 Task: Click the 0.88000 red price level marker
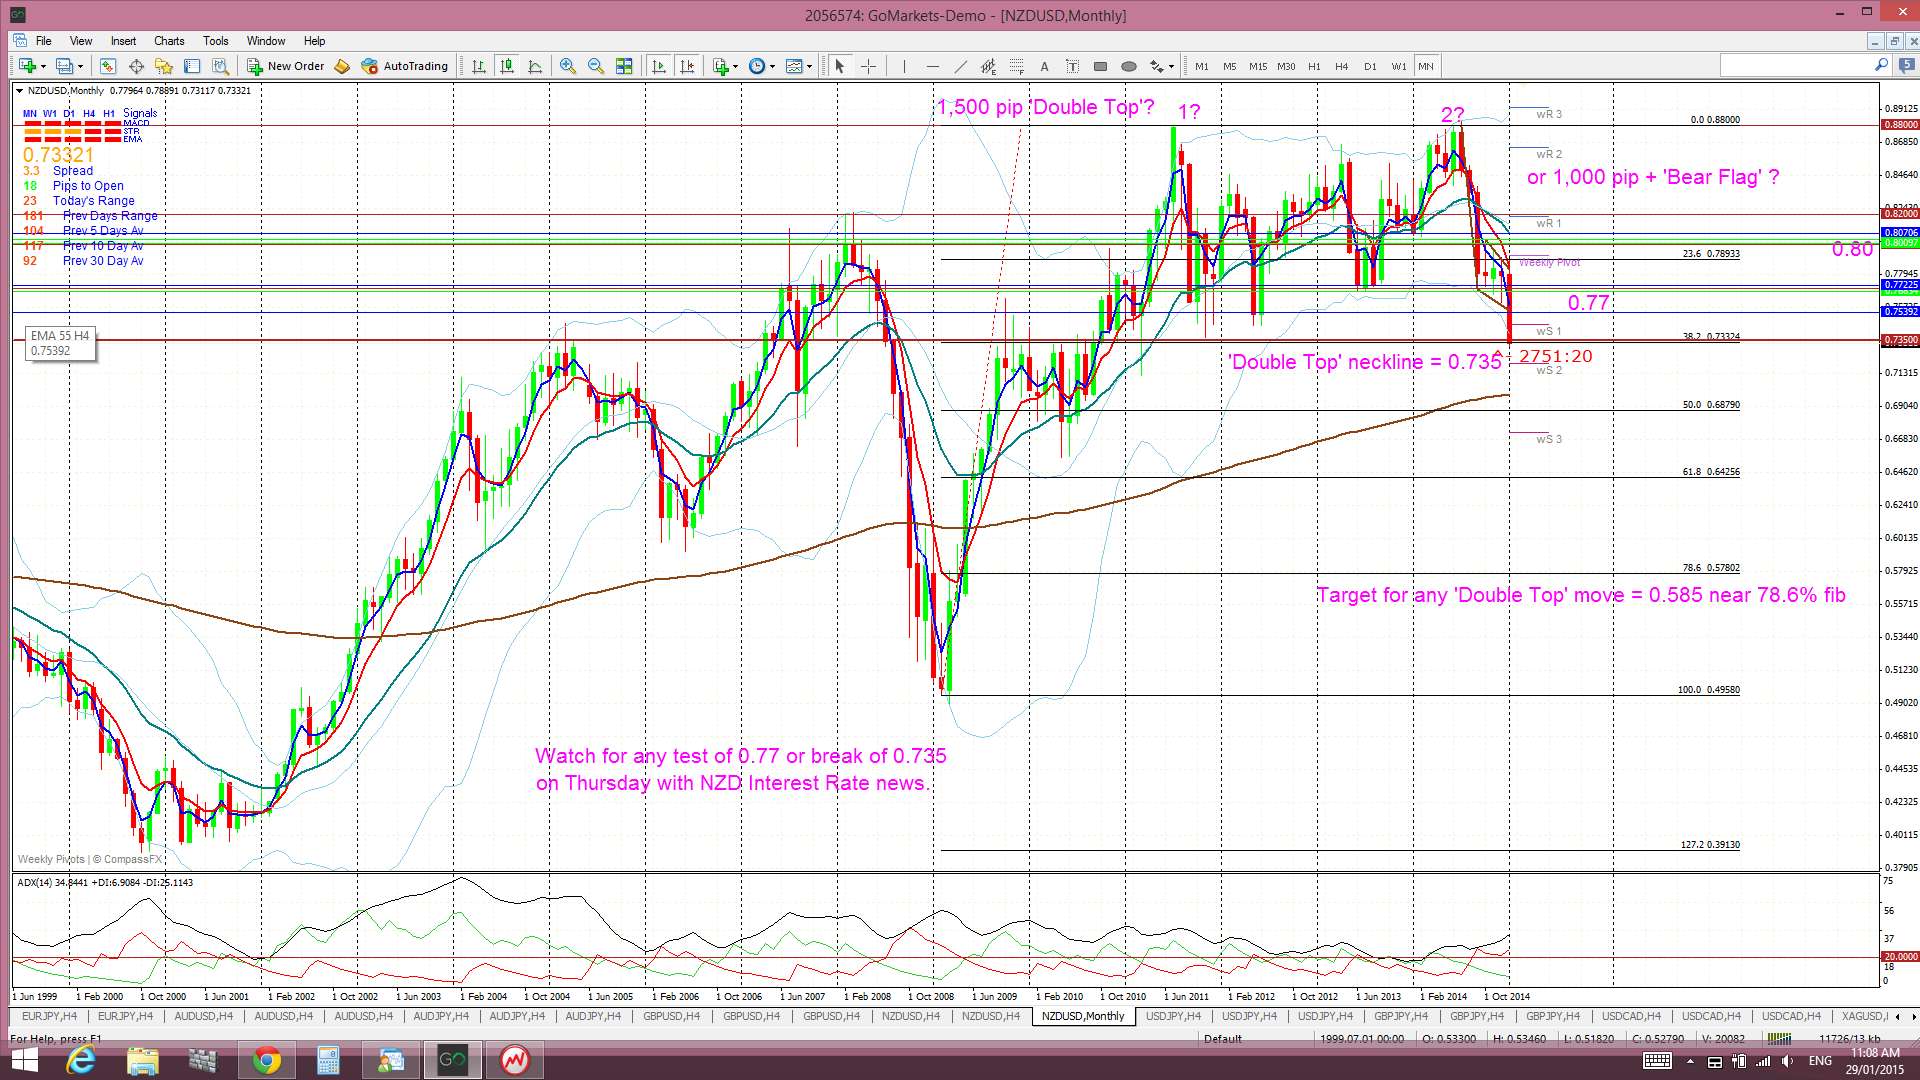click(1900, 125)
